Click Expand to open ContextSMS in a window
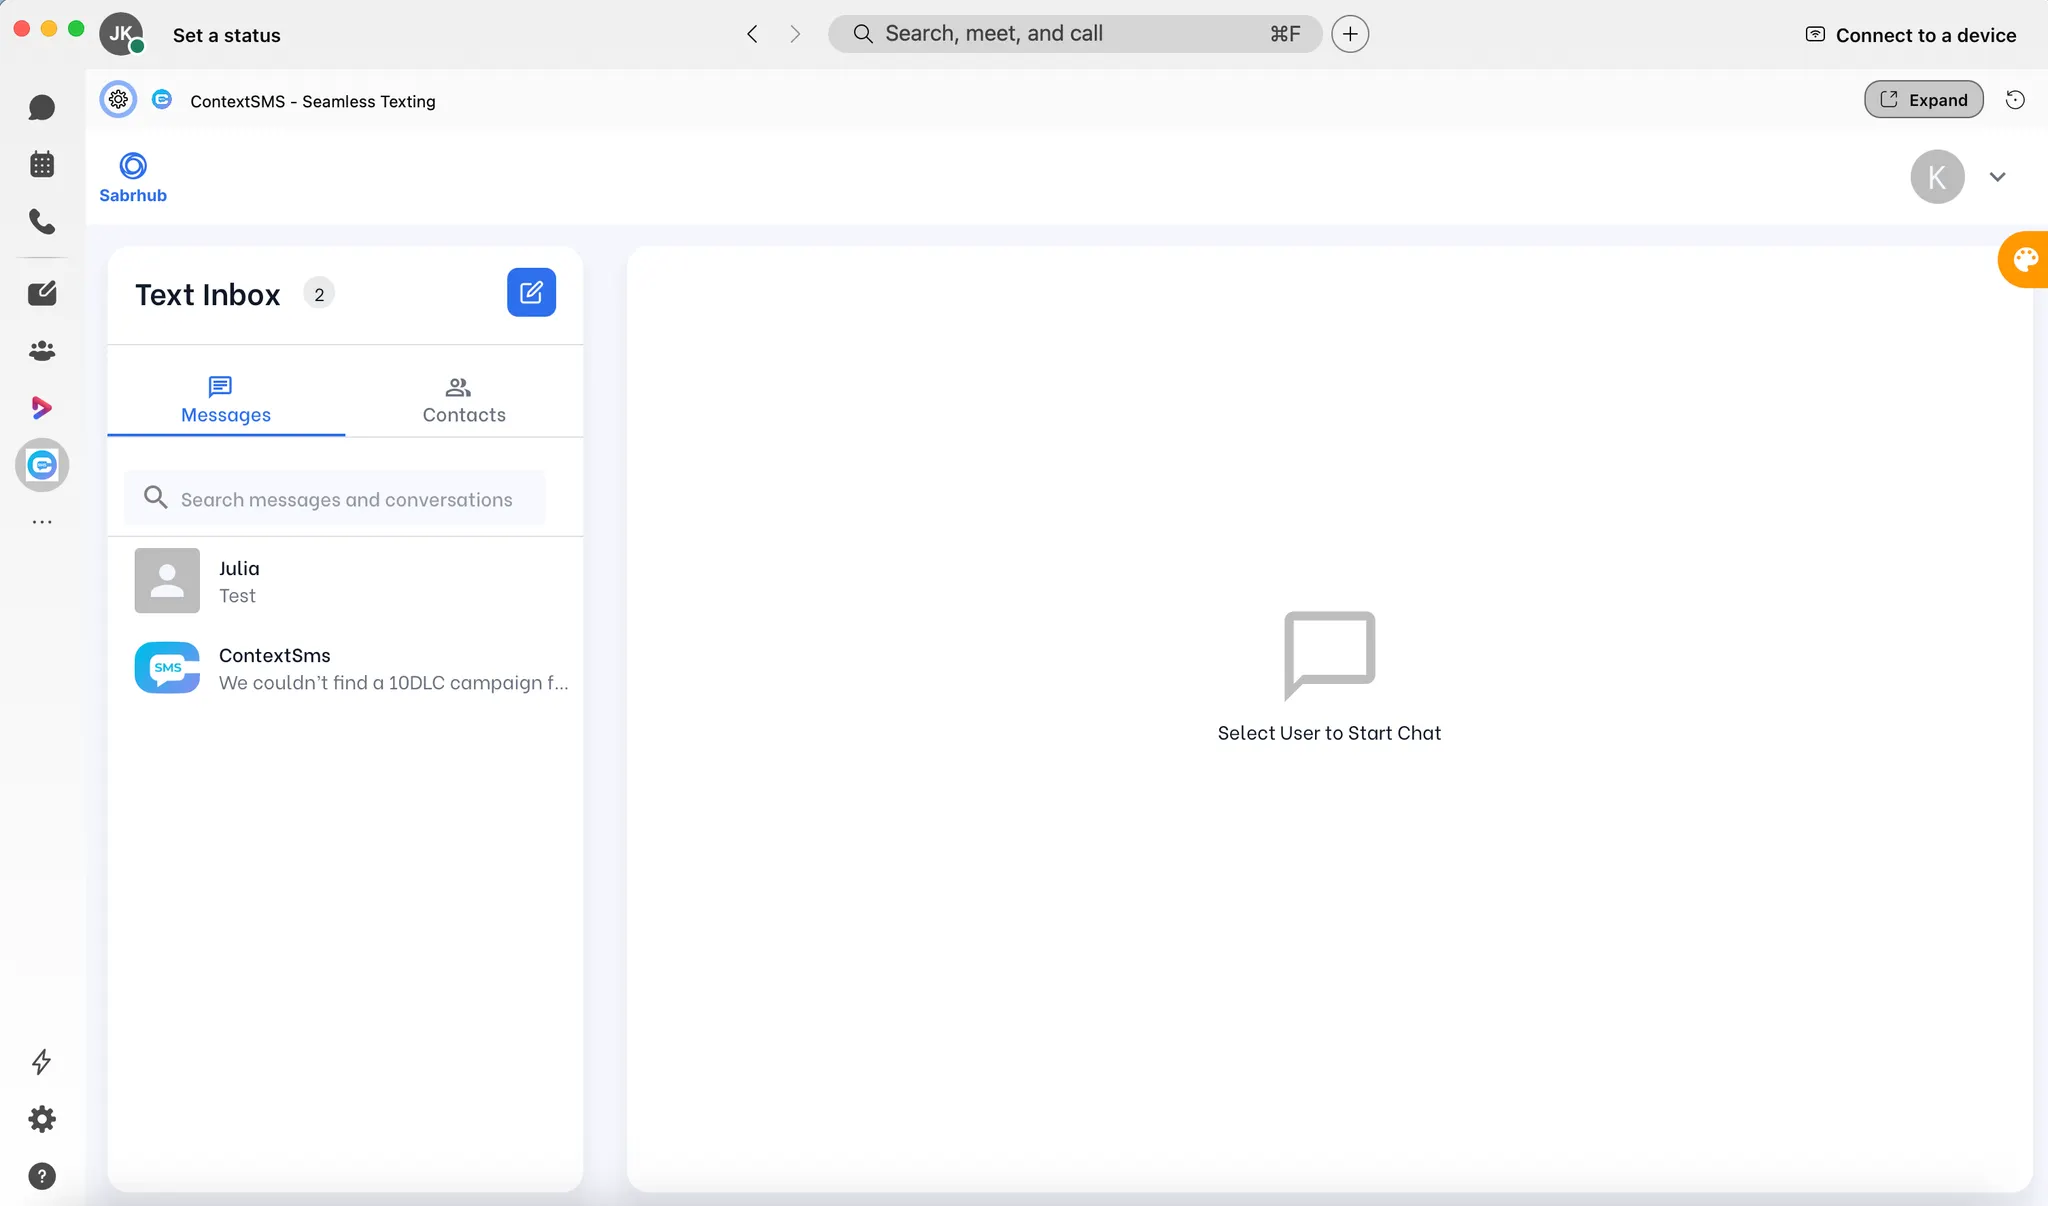This screenshot has width=2048, height=1206. tap(1922, 99)
